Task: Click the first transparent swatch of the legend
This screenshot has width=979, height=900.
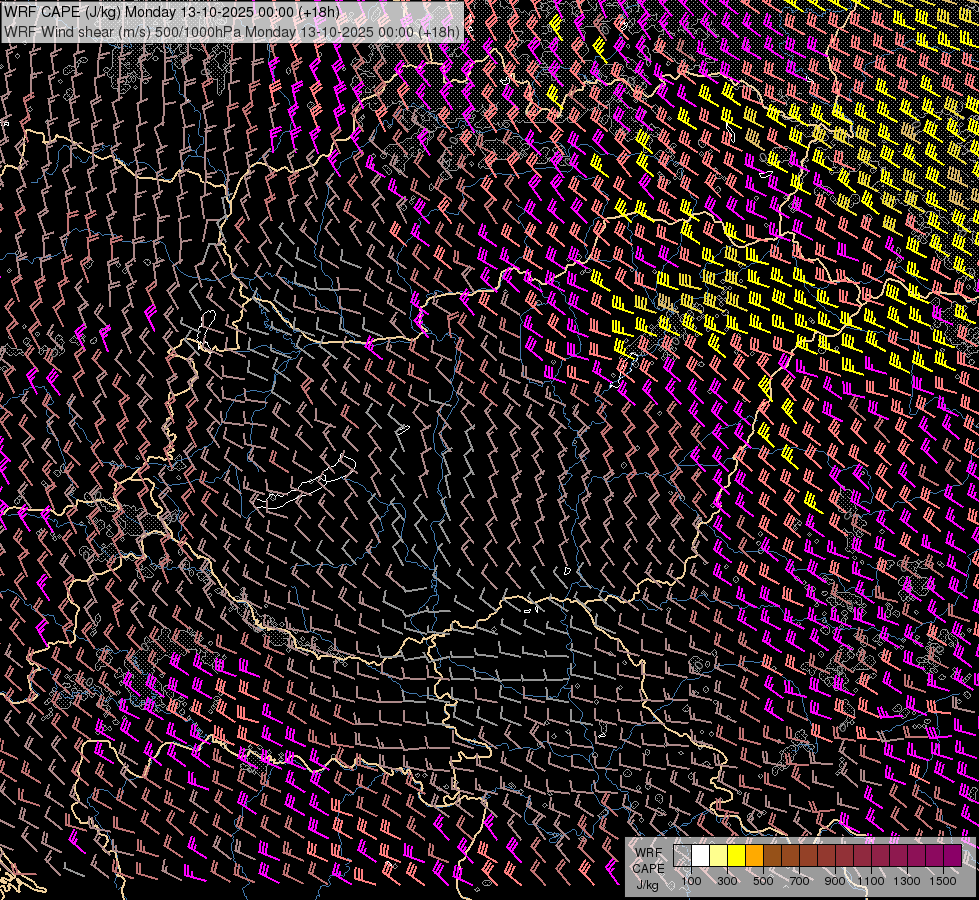Action: tap(683, 856)
